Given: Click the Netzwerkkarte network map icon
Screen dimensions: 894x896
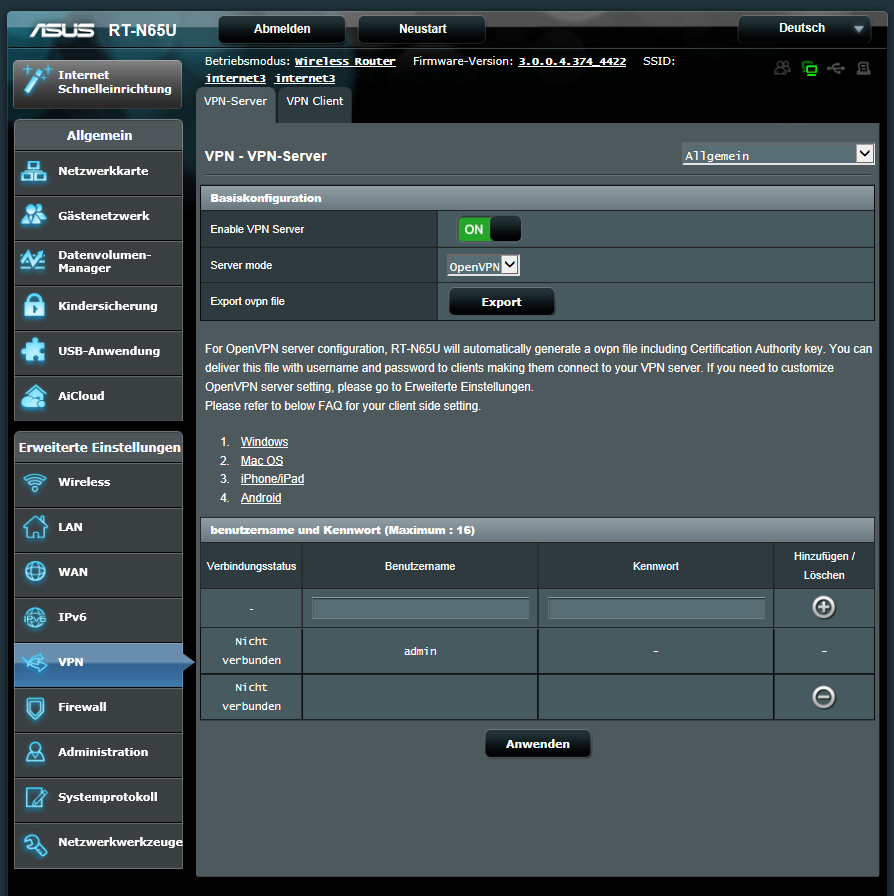Looking at the screenshot, I should [x=35, y=171].
